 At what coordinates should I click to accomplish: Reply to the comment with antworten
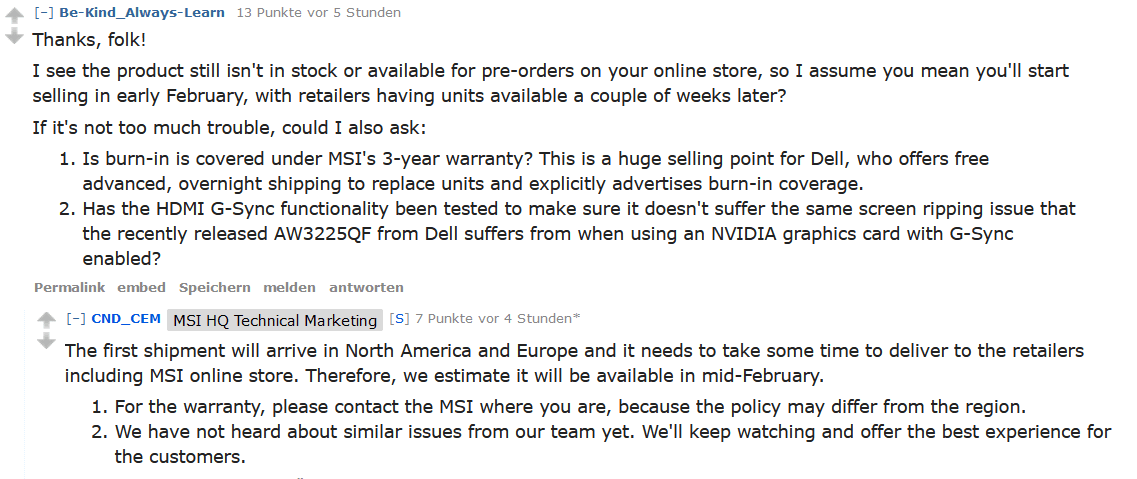tap(366, 288)
